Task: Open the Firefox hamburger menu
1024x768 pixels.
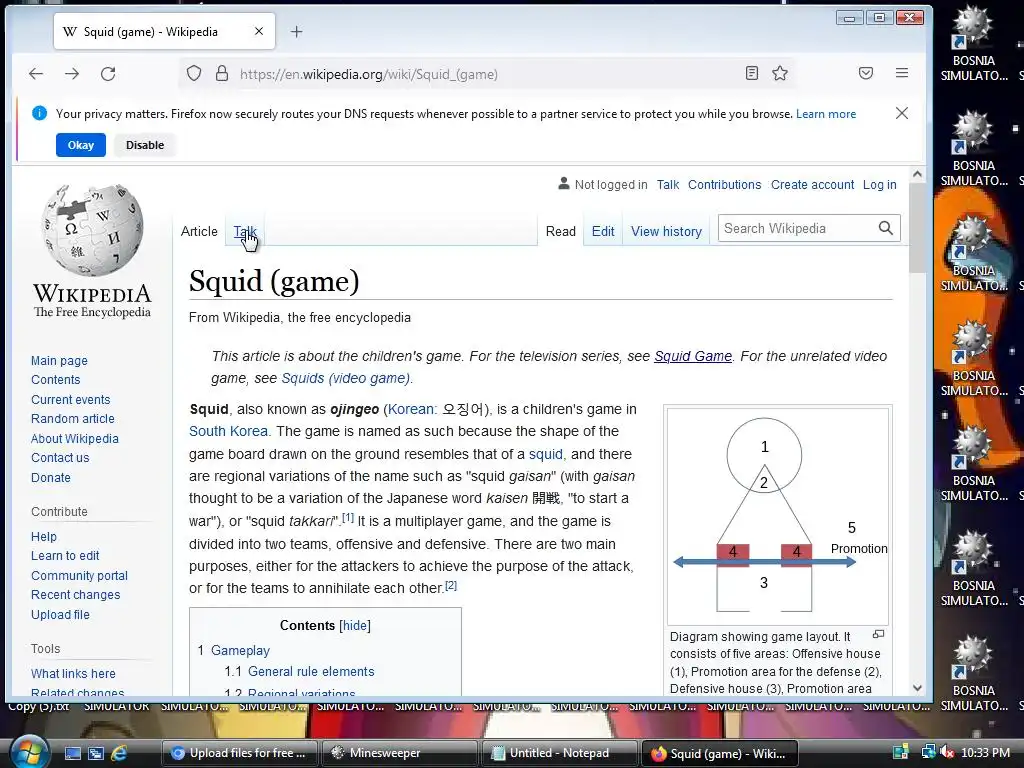Action: (x=902, y=73)
